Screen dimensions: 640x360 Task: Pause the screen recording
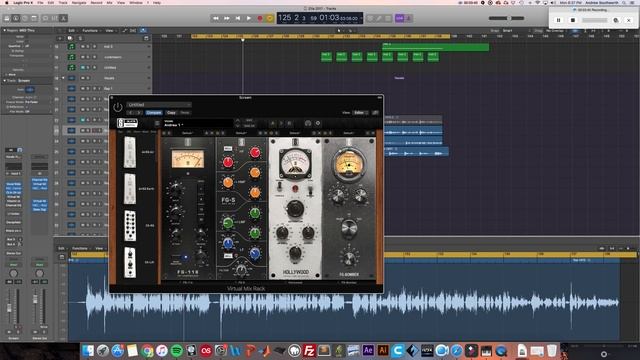558,20
